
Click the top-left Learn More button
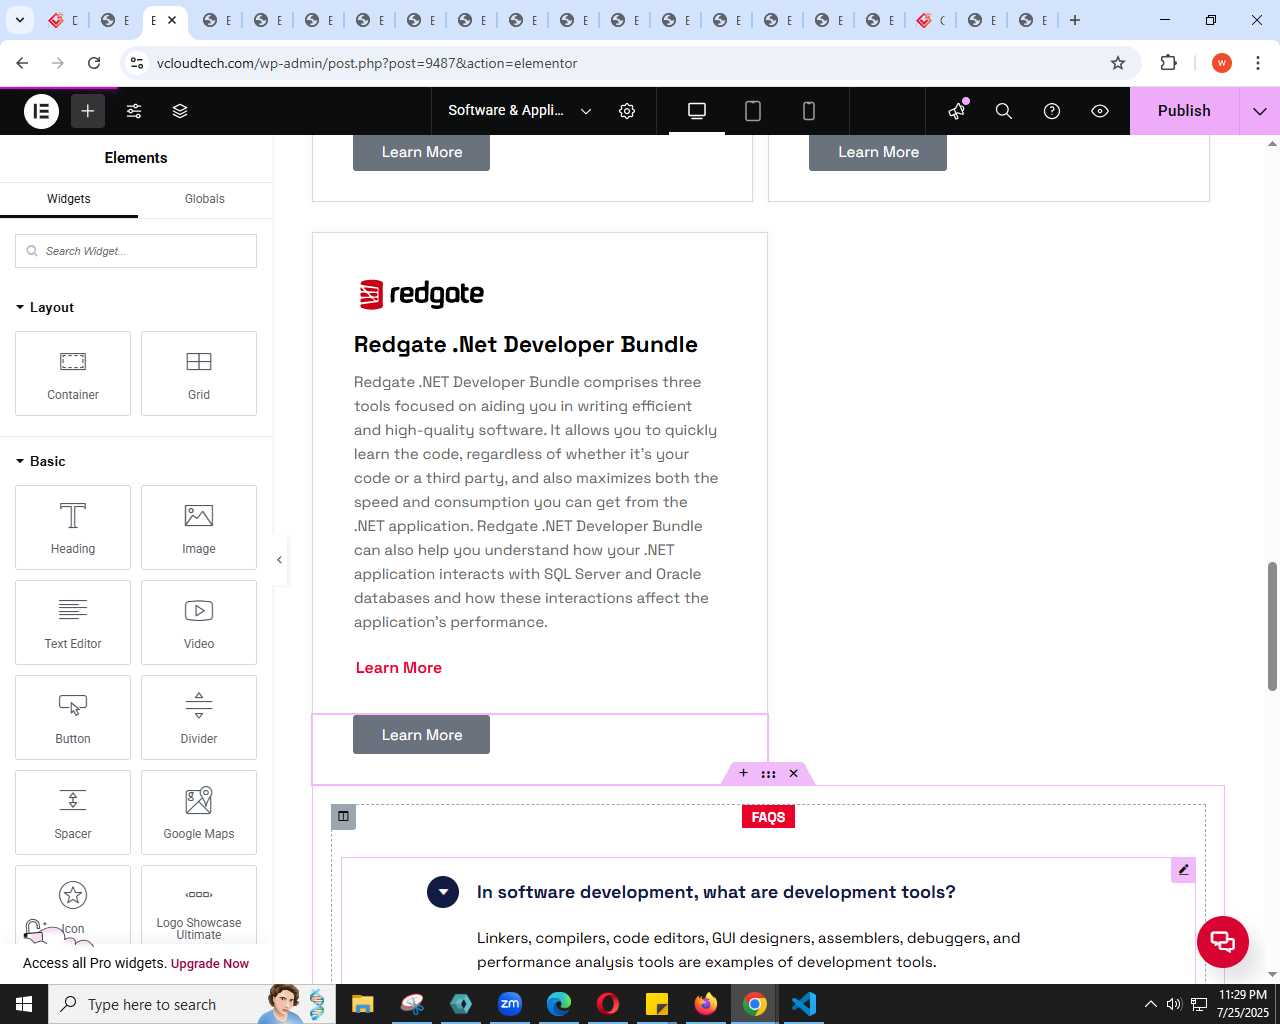tap(422, 152)
